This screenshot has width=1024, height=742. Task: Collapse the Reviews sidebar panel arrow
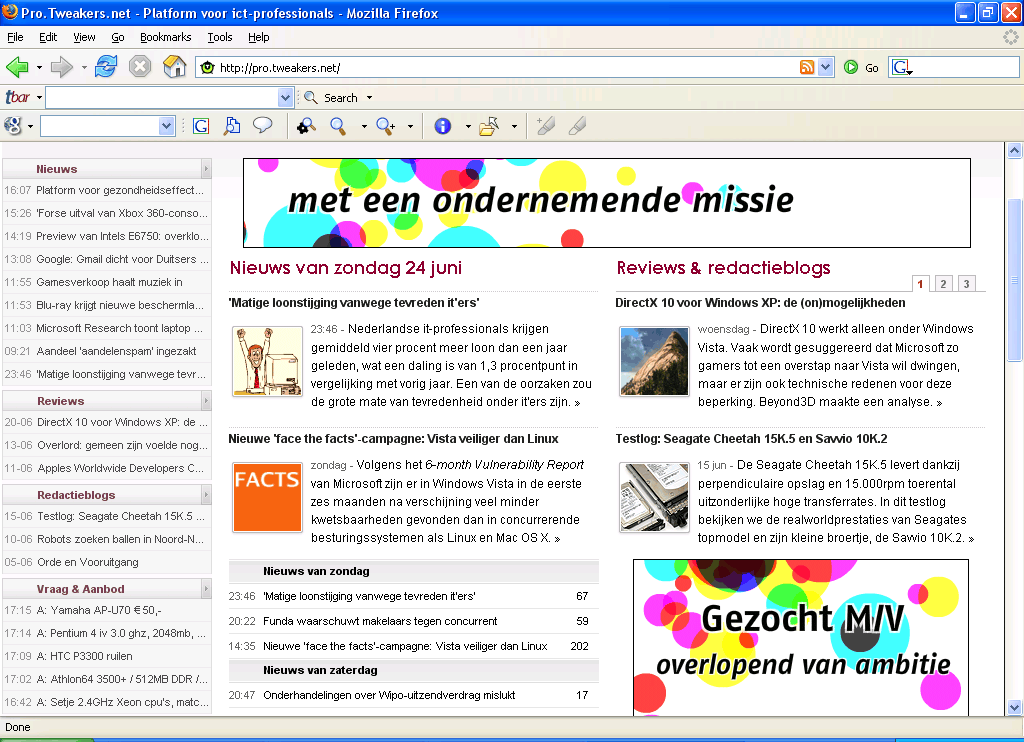(x=206, y=401)
